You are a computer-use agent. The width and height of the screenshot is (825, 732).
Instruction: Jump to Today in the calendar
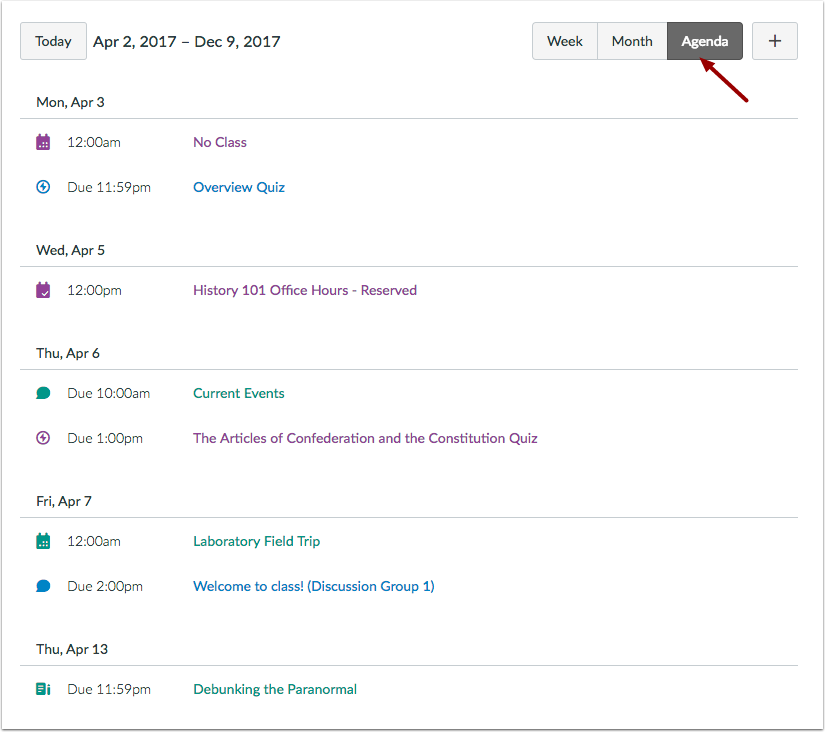coord(53,41)
